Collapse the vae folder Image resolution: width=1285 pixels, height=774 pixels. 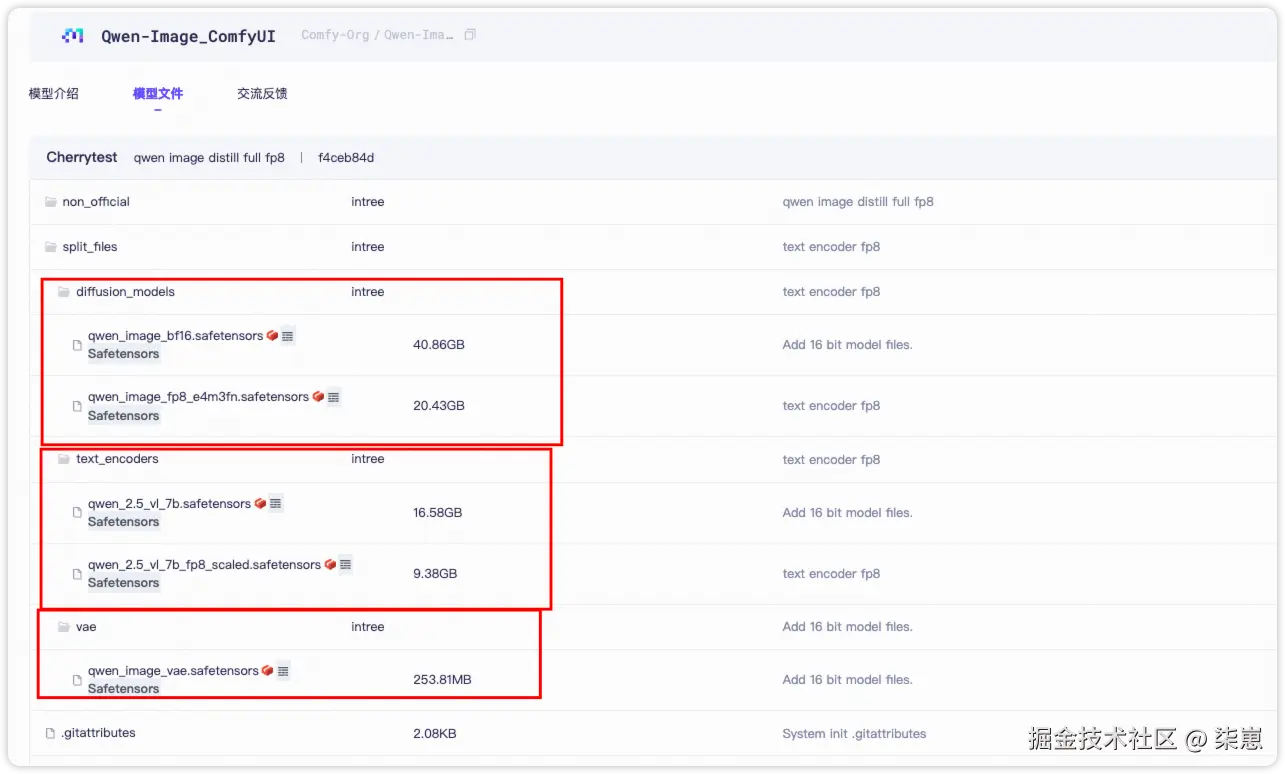pos(86,627)
